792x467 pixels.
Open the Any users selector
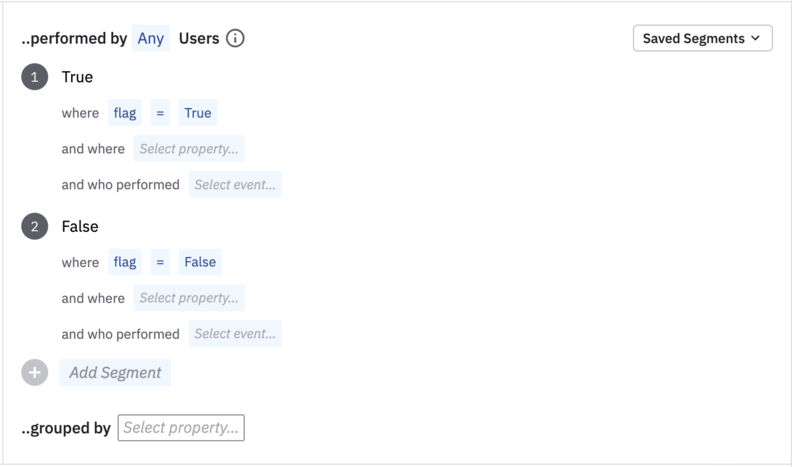tap(151, 39)
